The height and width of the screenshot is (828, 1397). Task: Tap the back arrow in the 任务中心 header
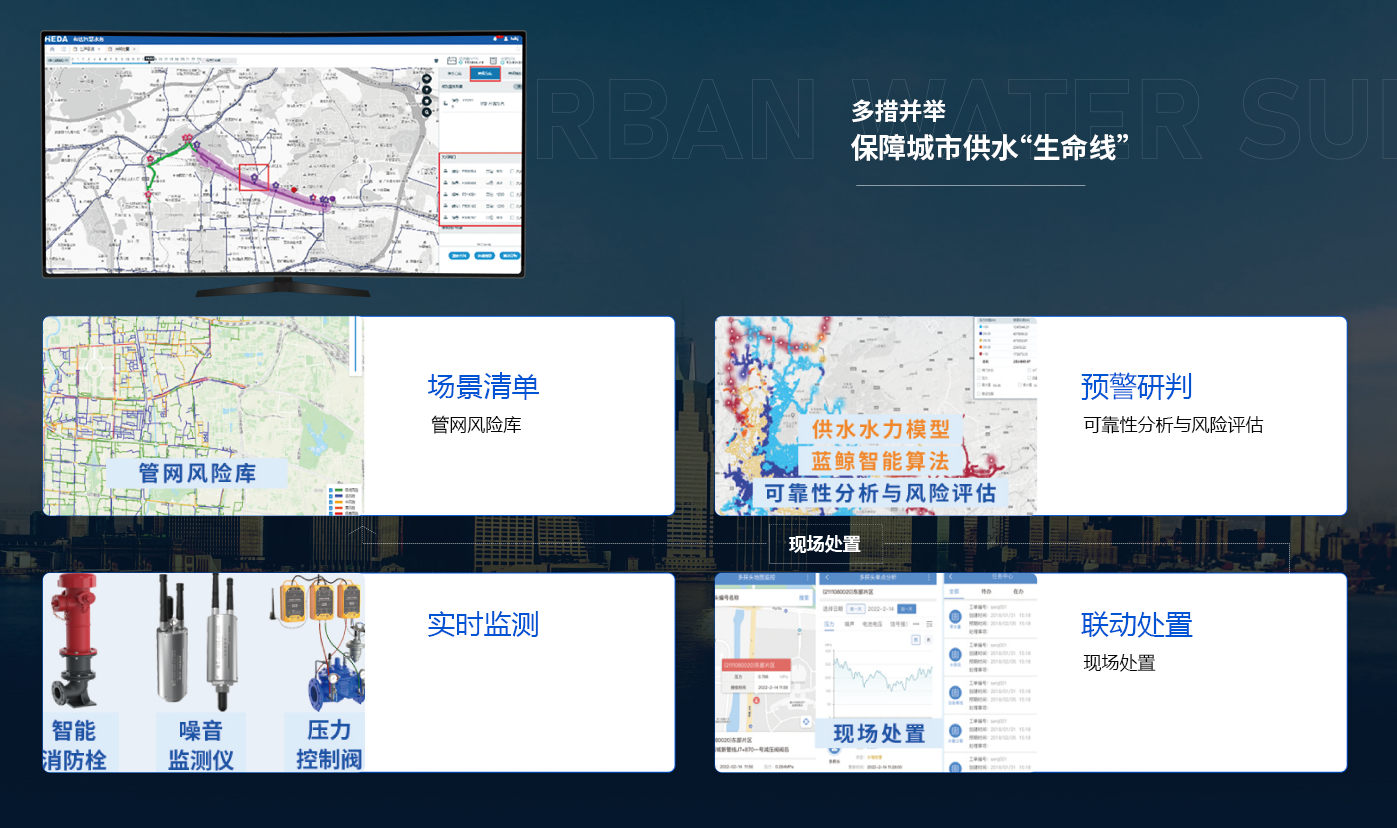point(950,578)
